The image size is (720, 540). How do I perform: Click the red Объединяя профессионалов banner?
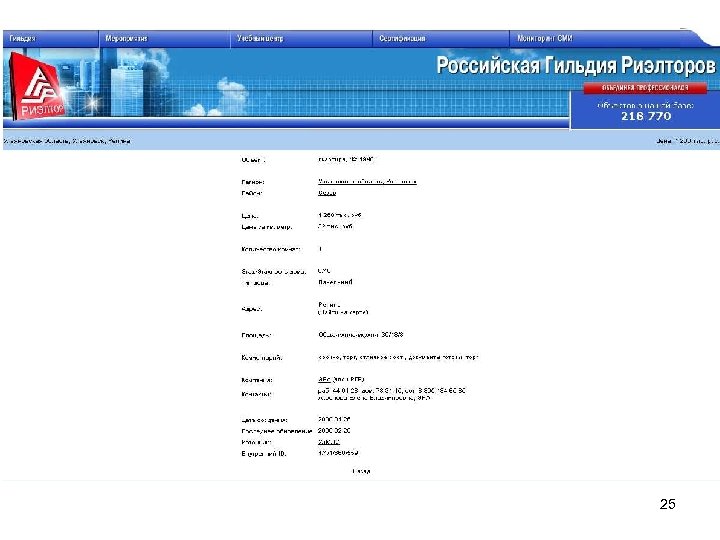(645, 88)
